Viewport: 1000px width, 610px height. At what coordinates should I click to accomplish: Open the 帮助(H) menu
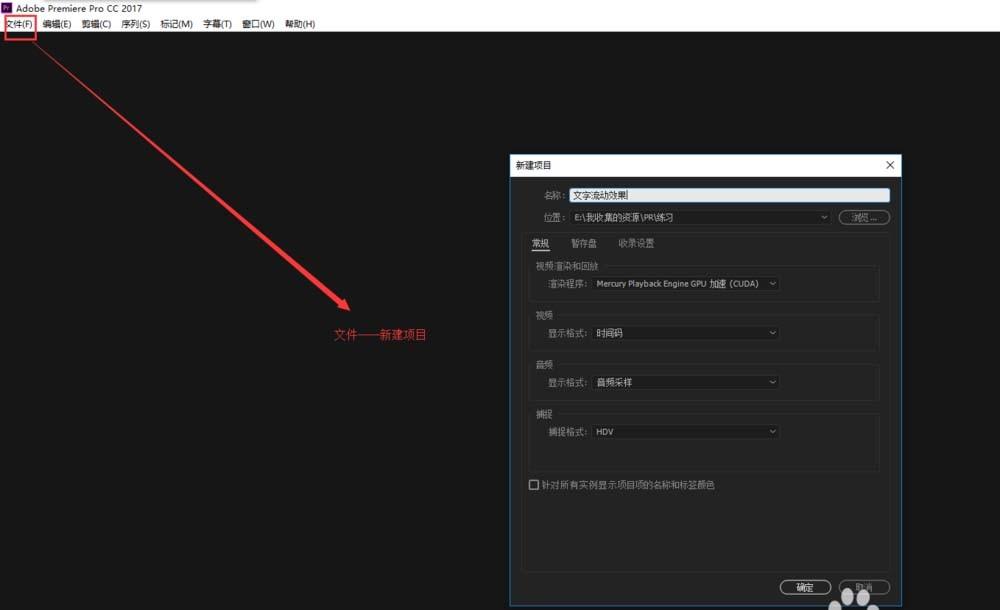298,23
